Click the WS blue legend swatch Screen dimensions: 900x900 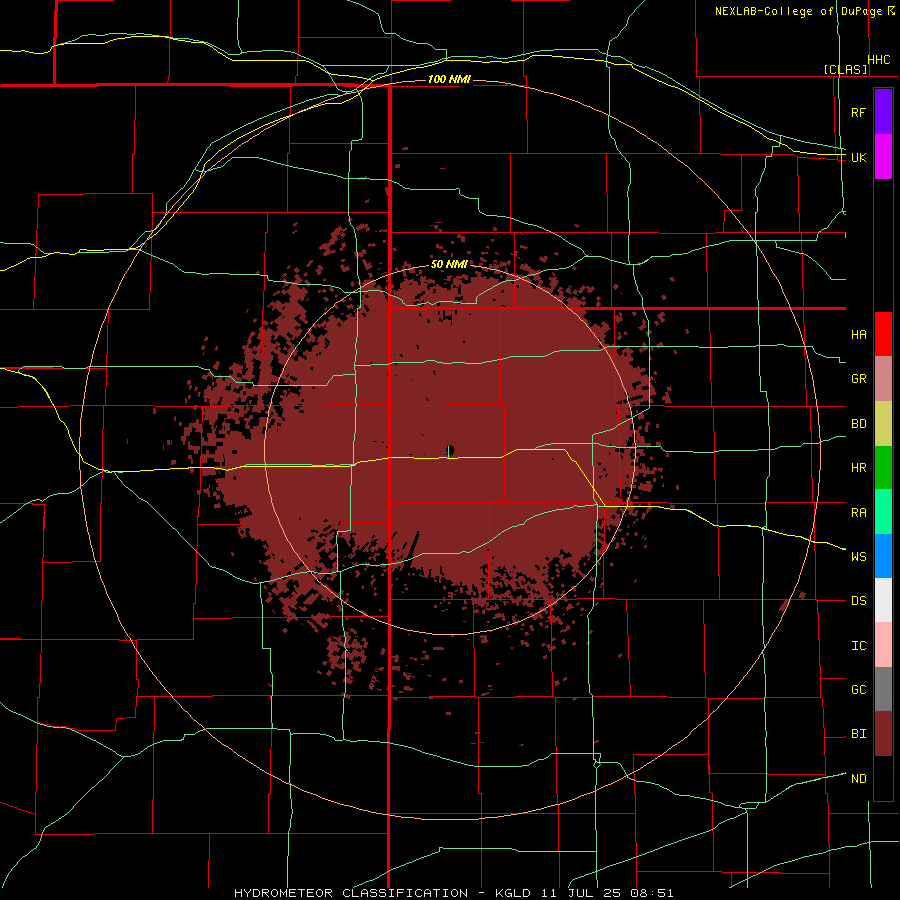pyautogui.click(x=883, y=556)
